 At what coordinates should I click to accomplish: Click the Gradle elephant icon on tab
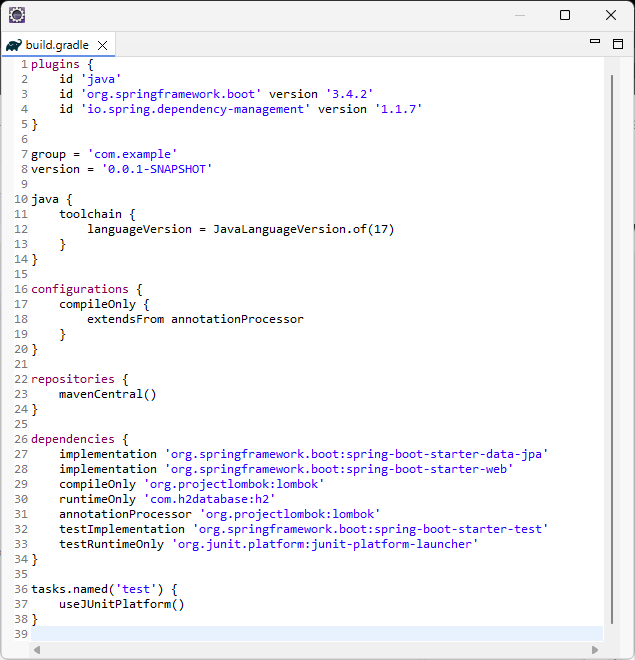point(14,45)
